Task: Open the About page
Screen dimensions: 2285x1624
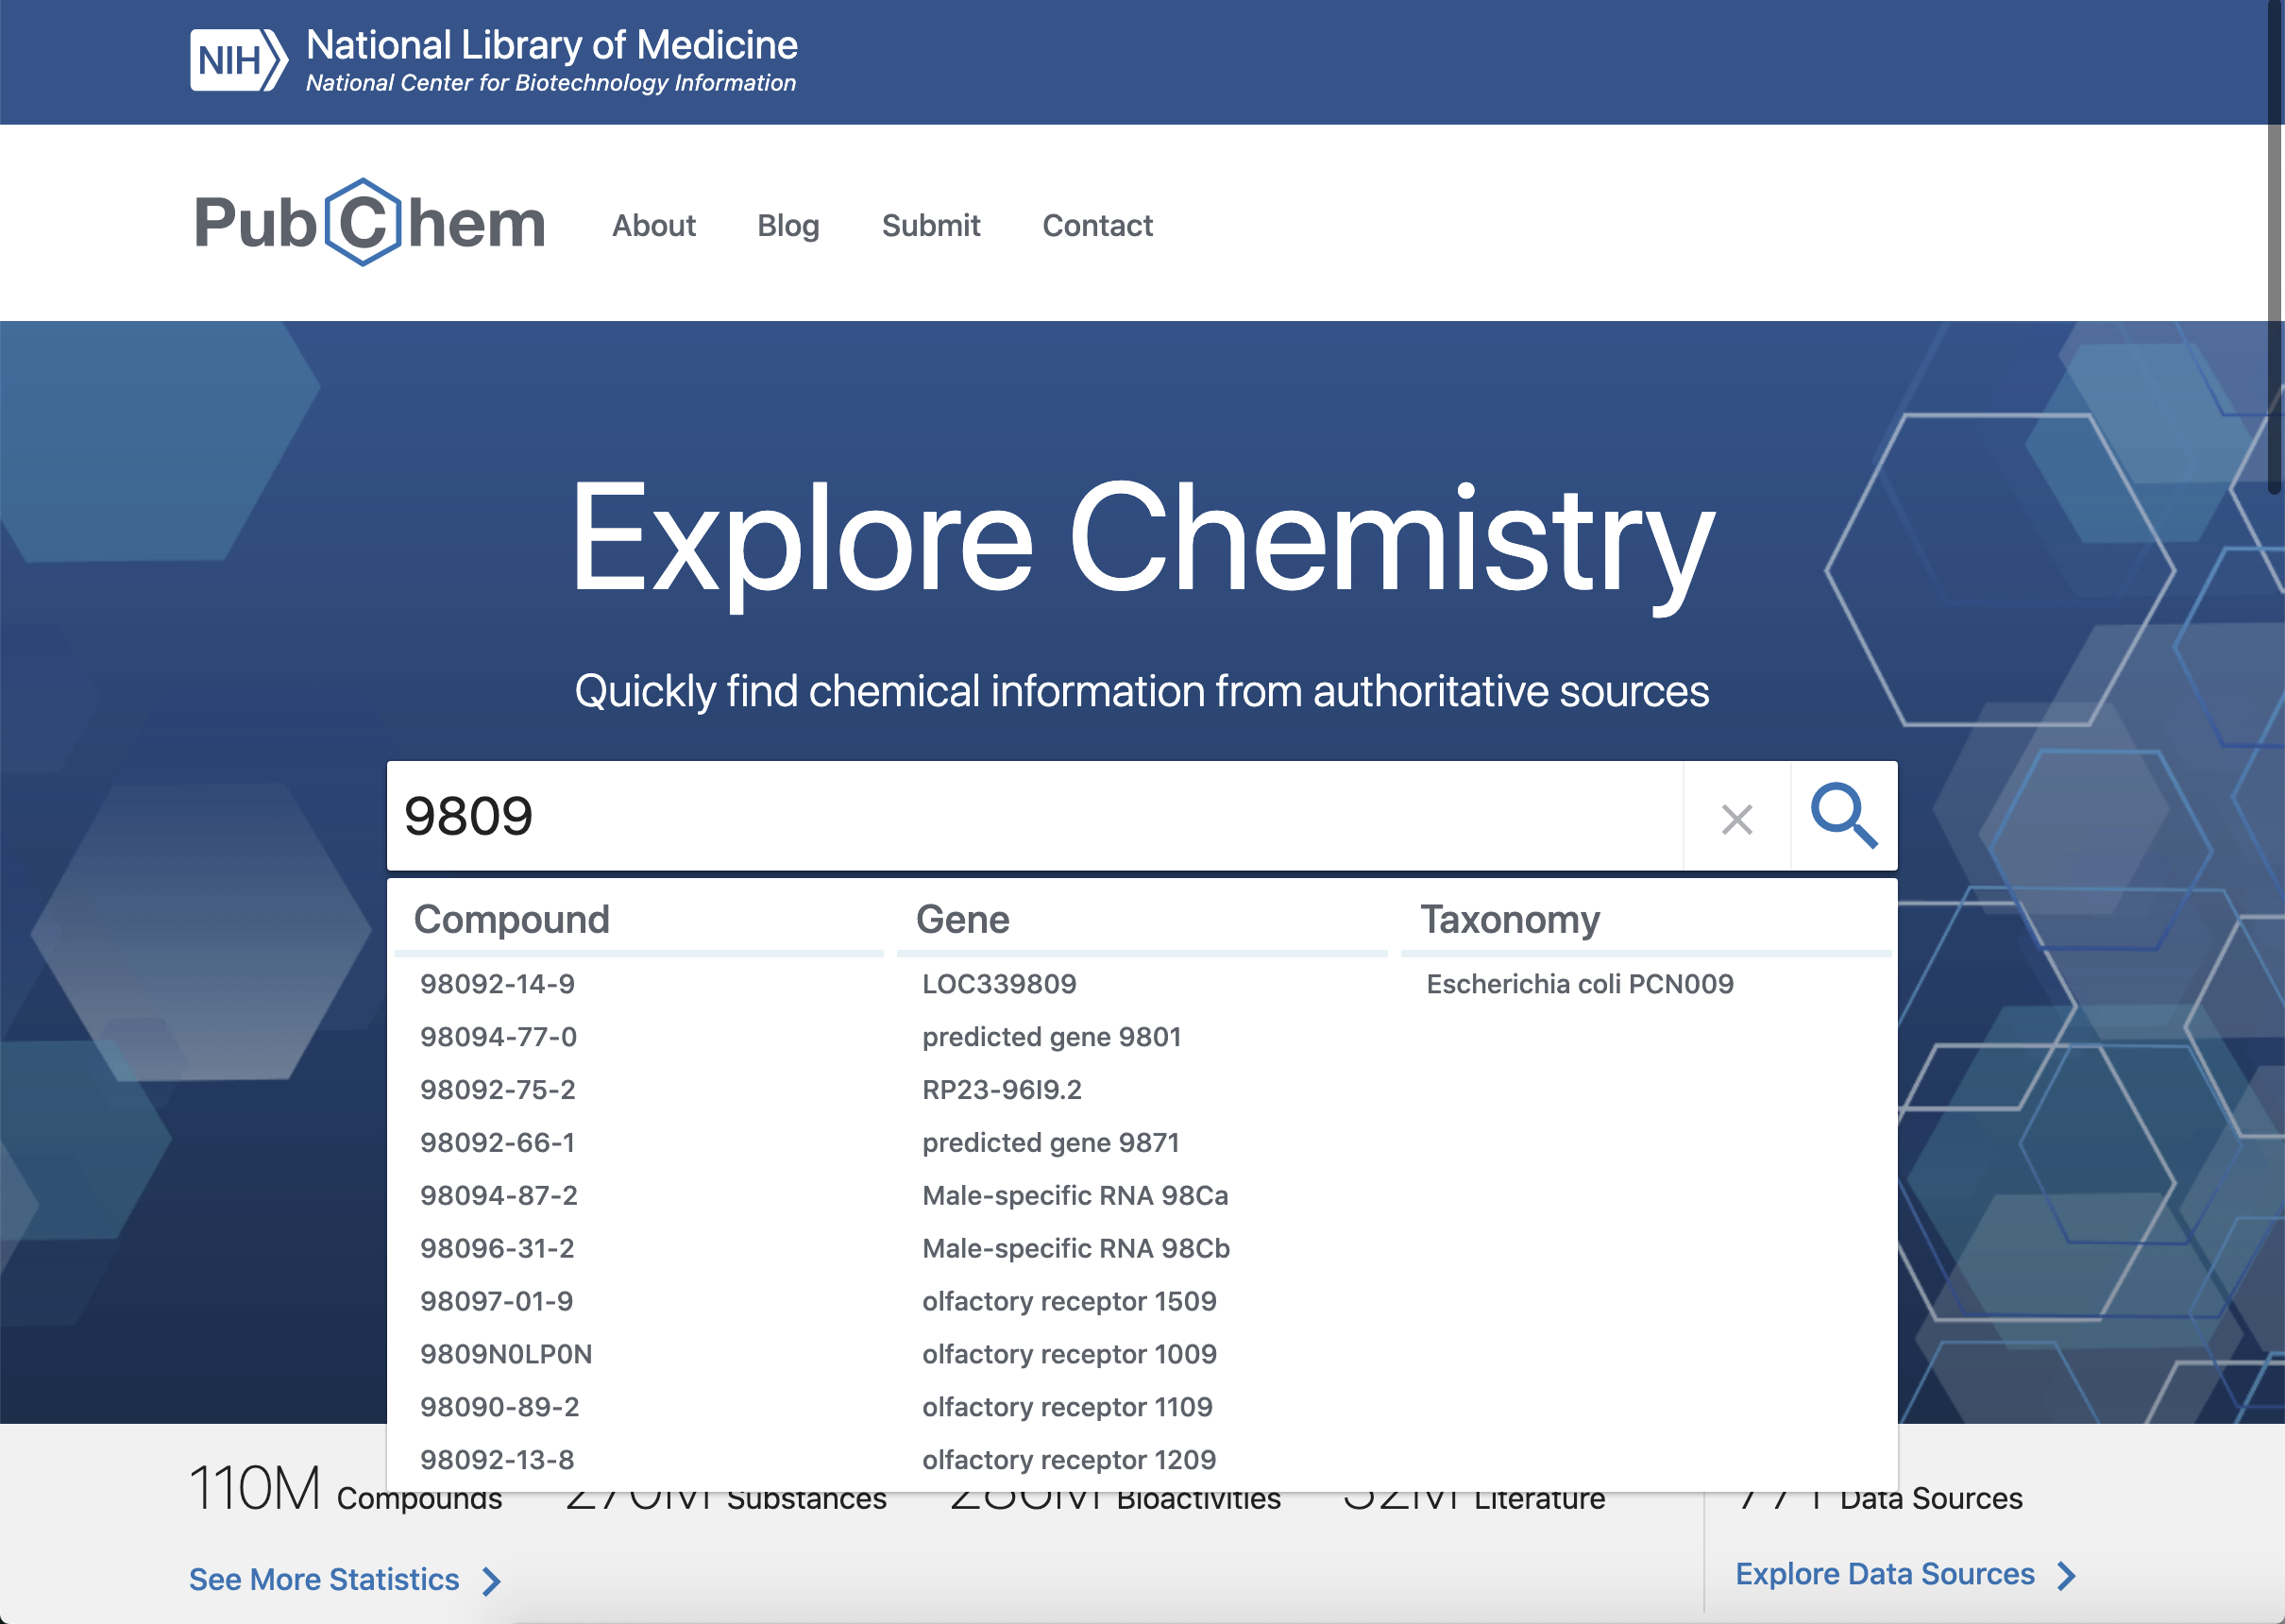Action: coord(653,225)
